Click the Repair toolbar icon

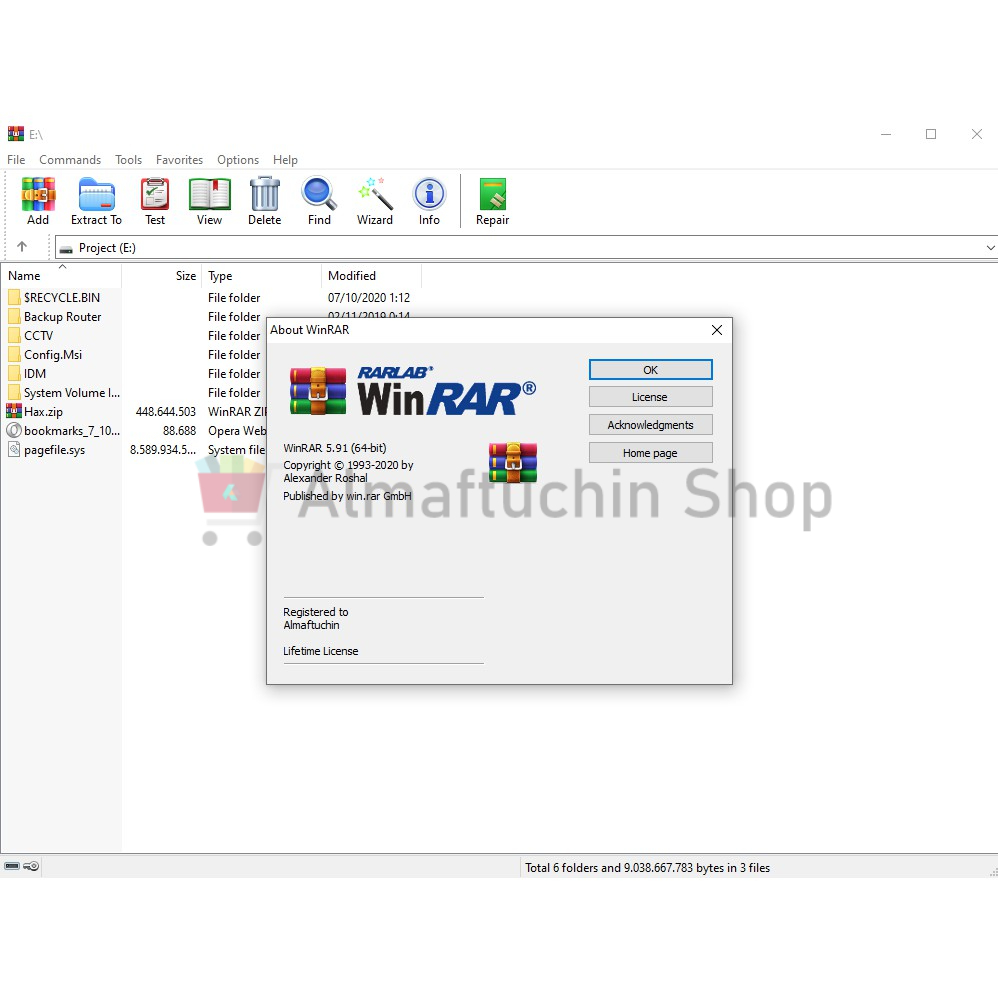coord(493,194)
